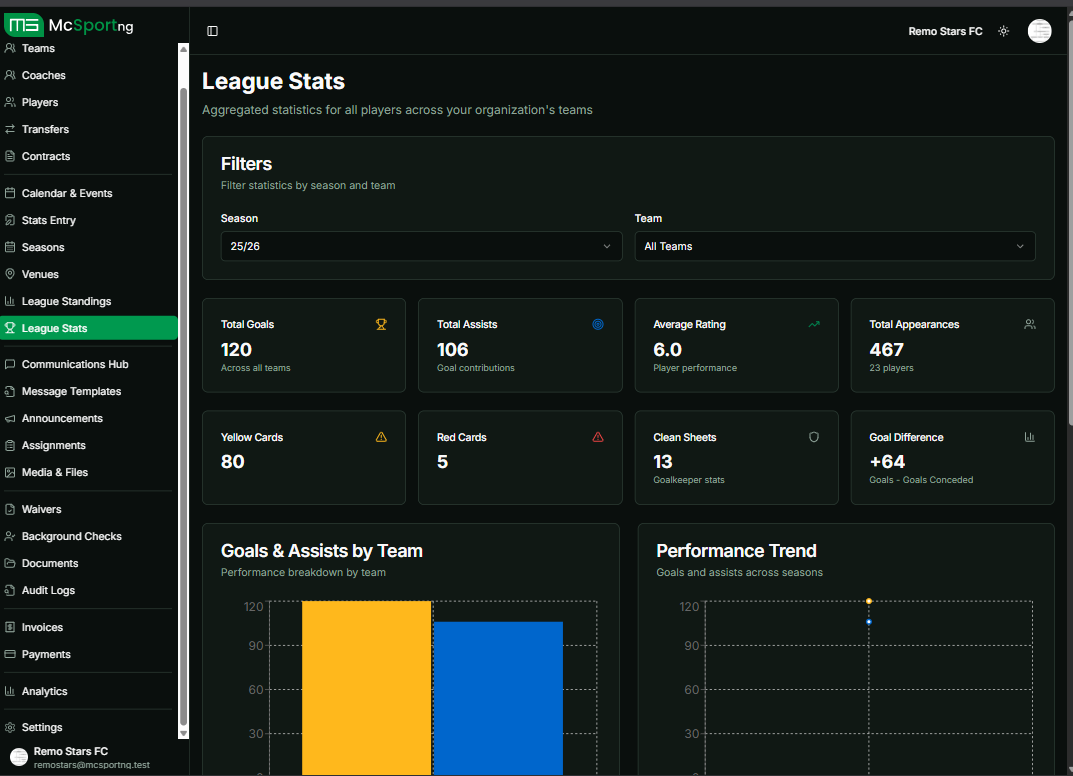1073x776 pixels.
Task: Click the trophy icon on Total Goals card
Action: point(381,324)
